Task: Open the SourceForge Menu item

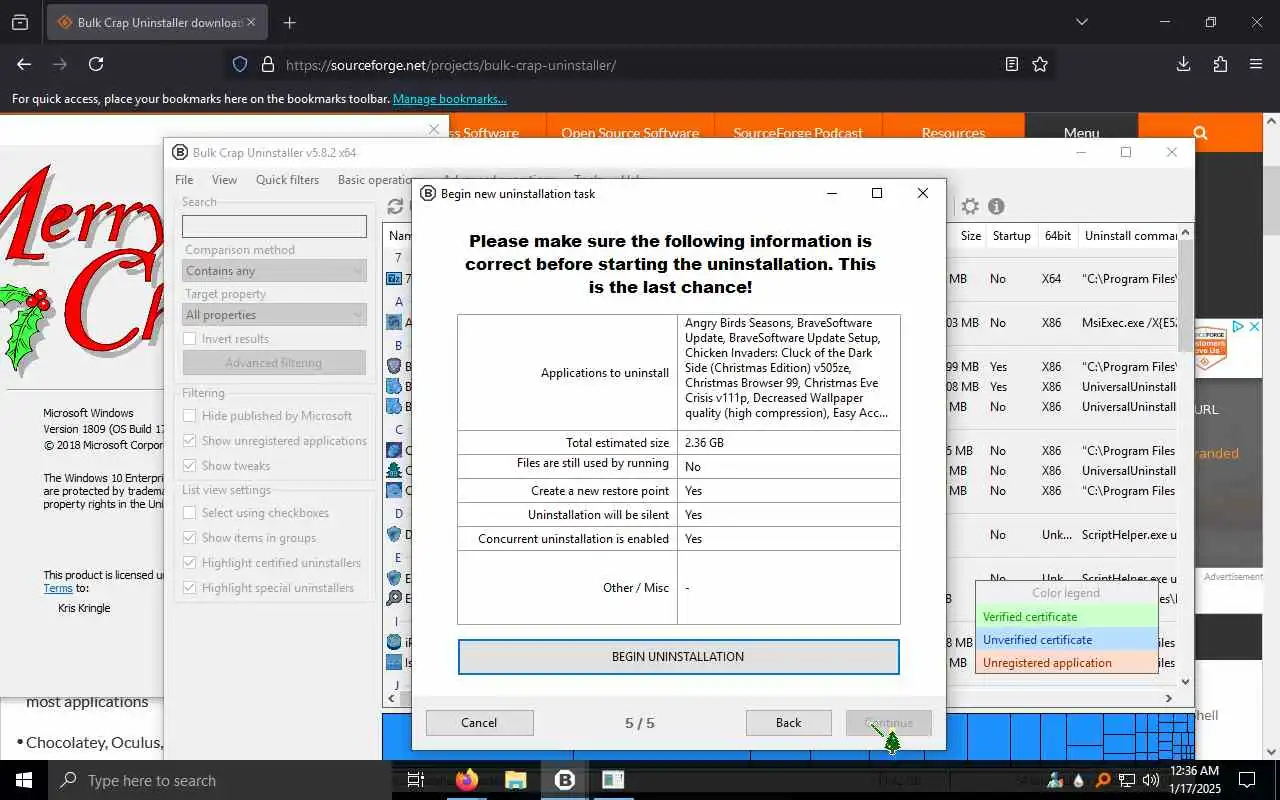Action: click(1081, 132)
